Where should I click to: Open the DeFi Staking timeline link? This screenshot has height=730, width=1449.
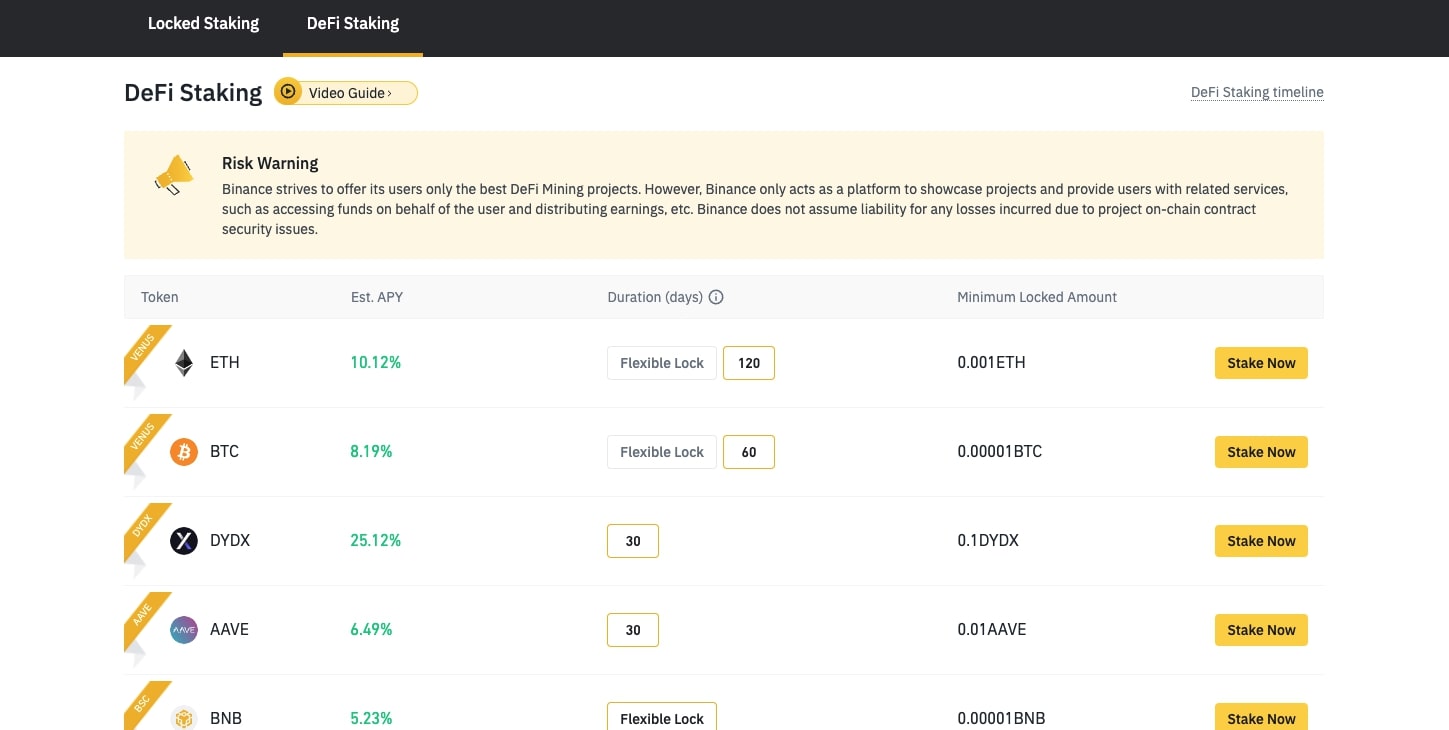tap(1257, 92)
